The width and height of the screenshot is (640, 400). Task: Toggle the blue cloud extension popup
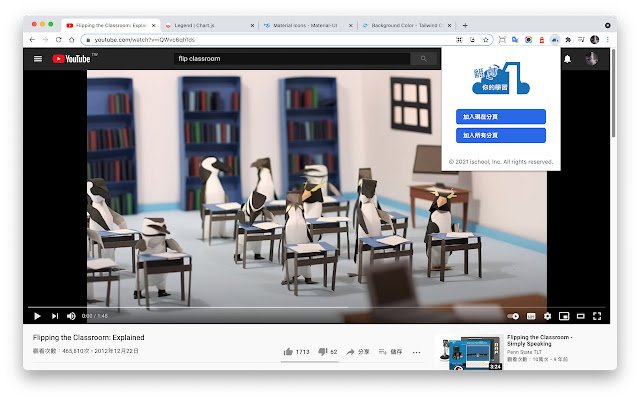pos(554,40)
